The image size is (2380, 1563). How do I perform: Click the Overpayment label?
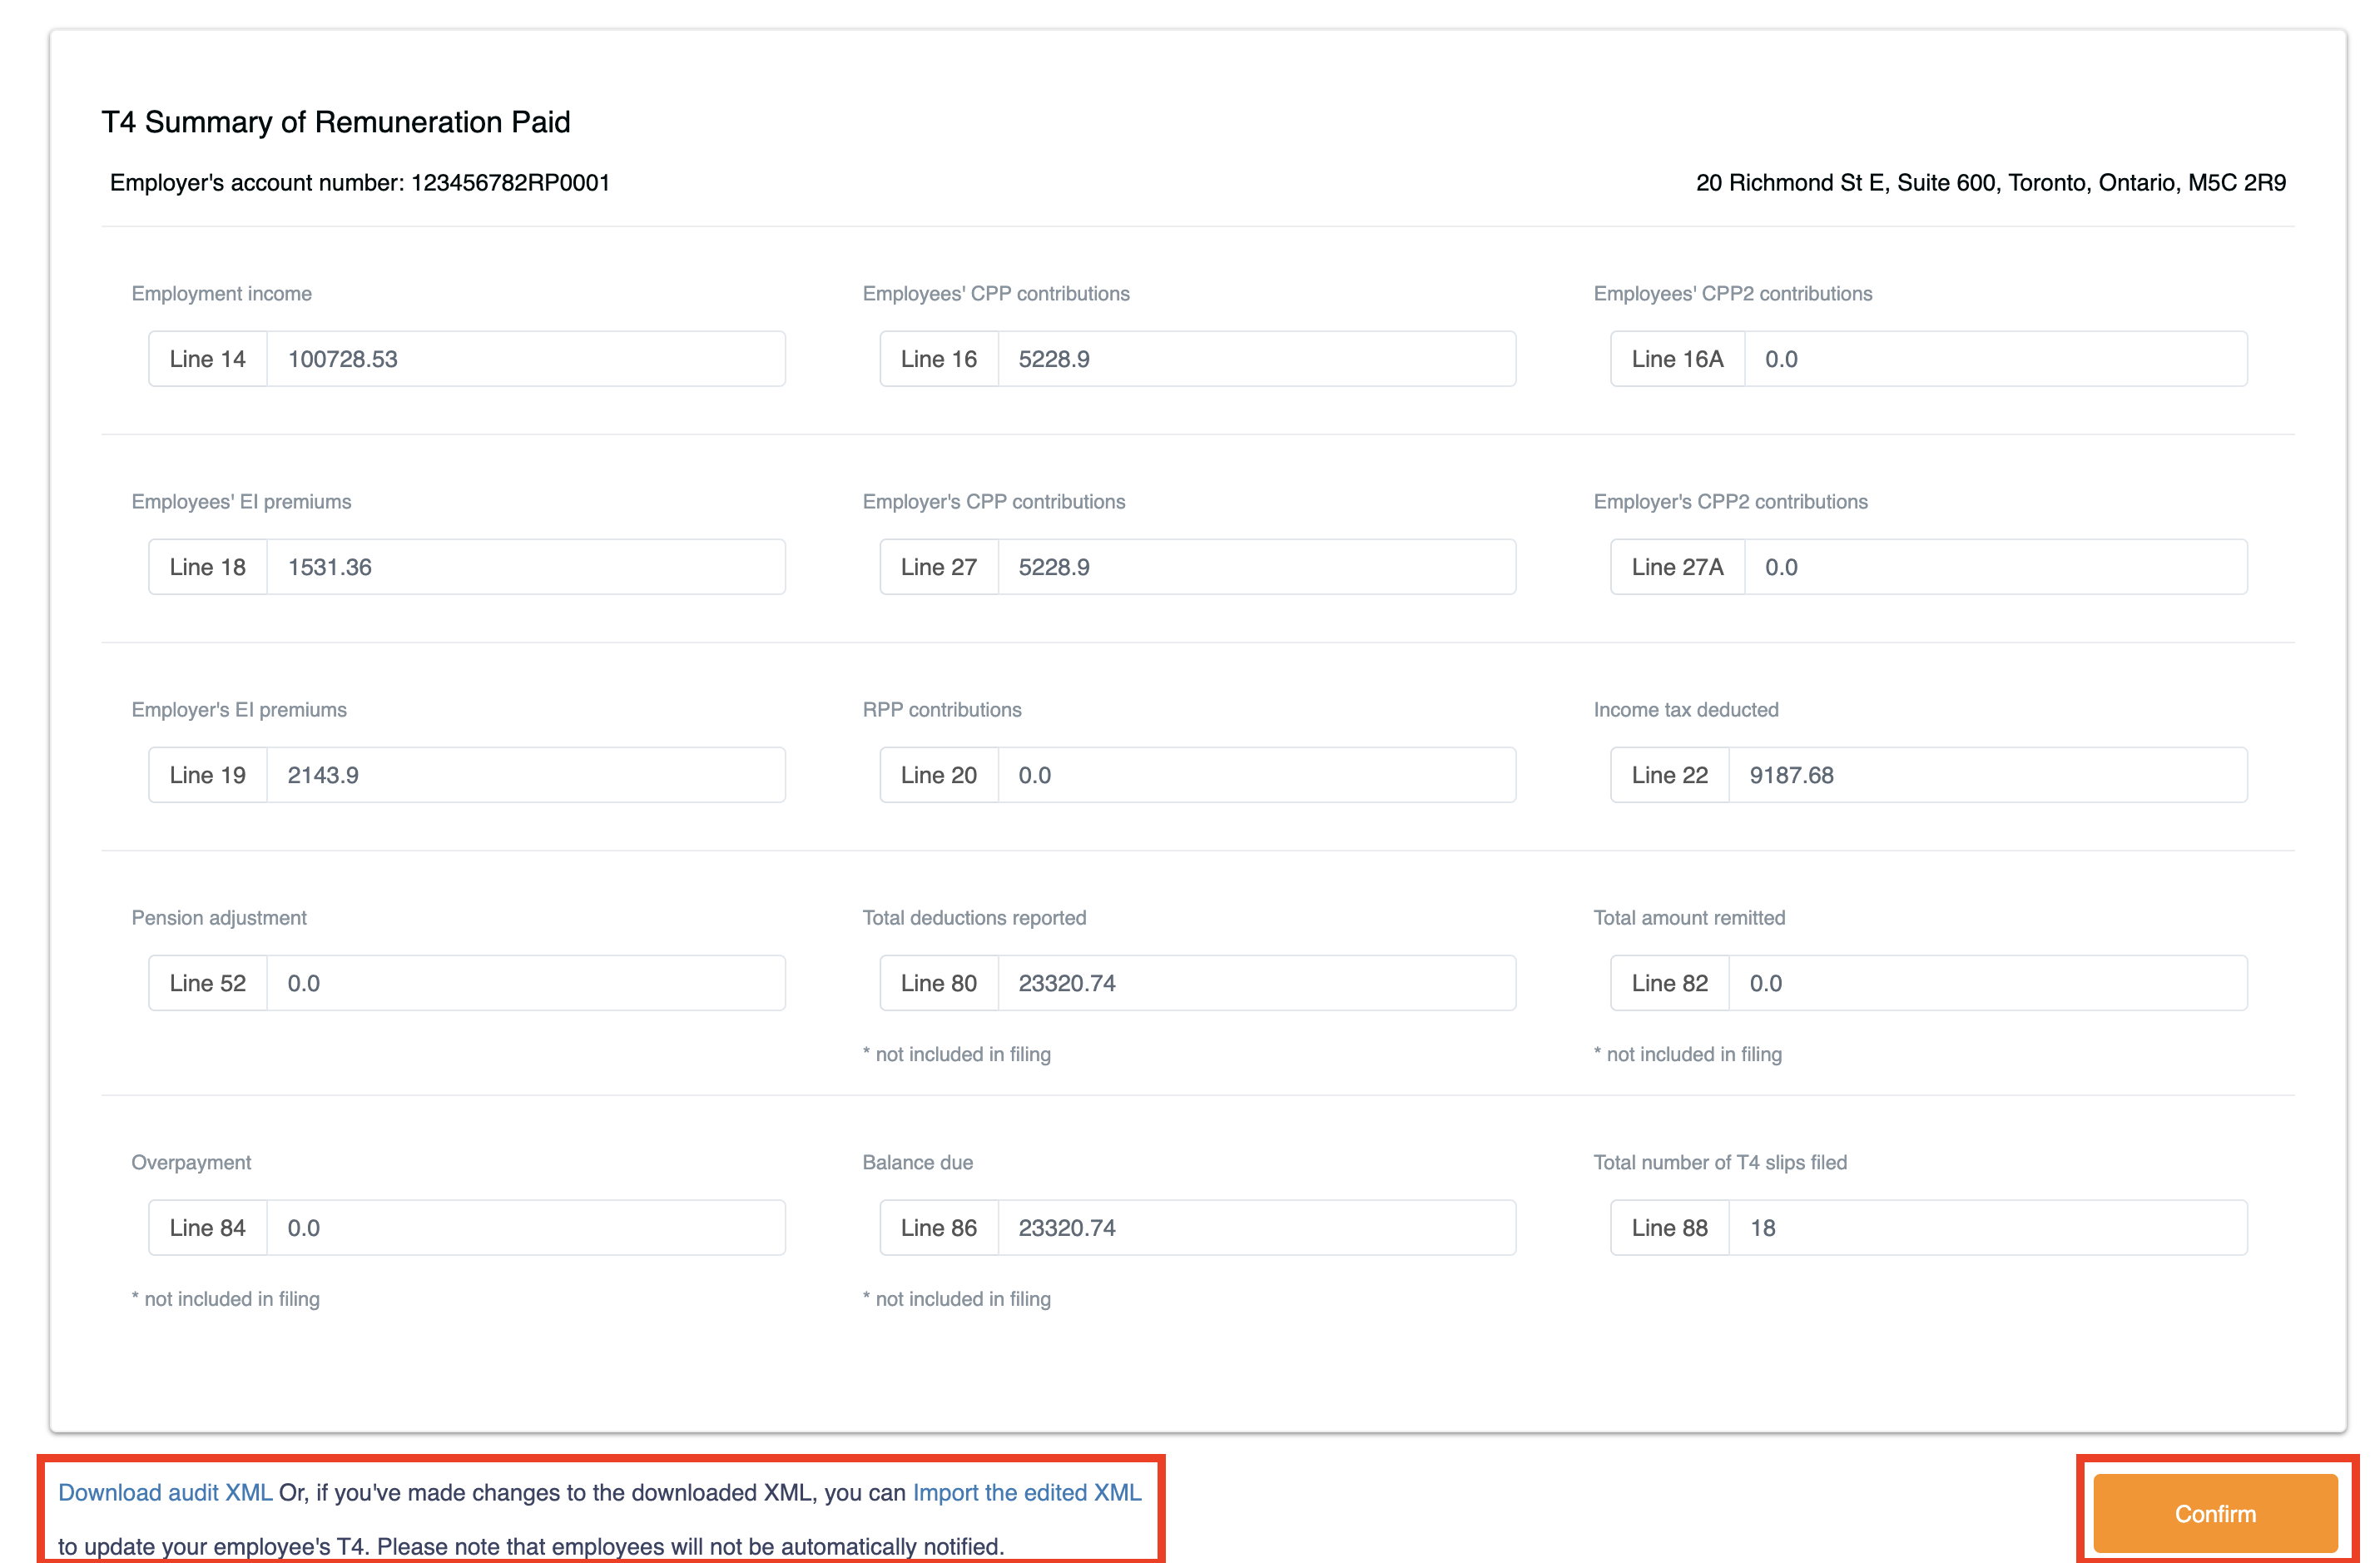(x=191, y=1163)
